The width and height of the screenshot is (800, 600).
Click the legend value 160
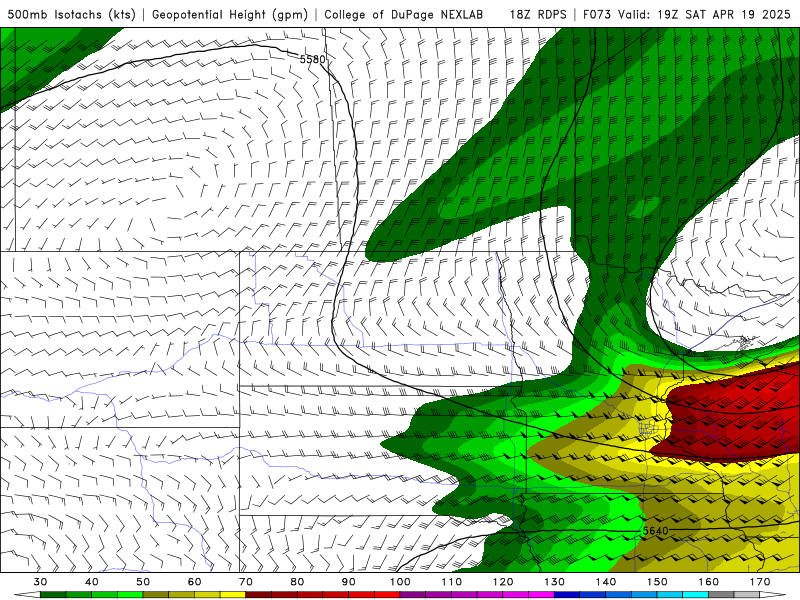(709, 582)
